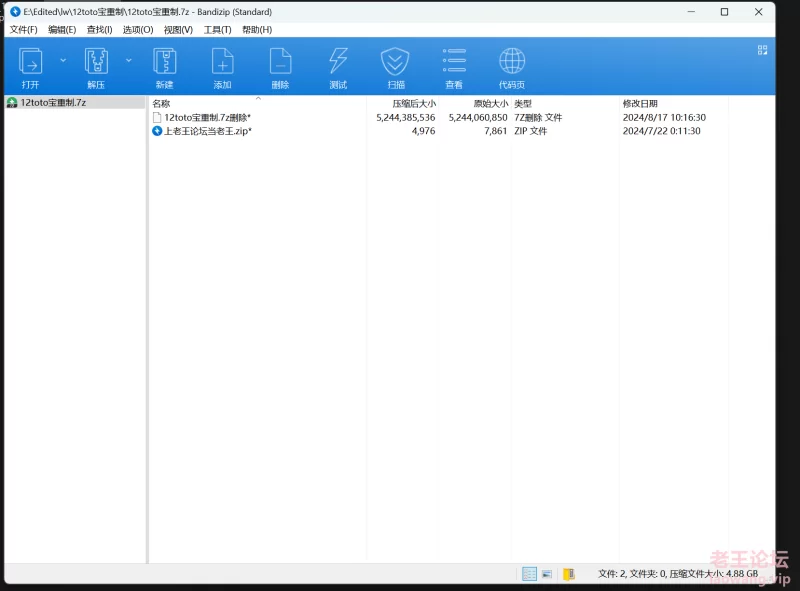Open the 帮助(H) menu
This screenshot has height=591, width=800.
(x=257, y=30)
